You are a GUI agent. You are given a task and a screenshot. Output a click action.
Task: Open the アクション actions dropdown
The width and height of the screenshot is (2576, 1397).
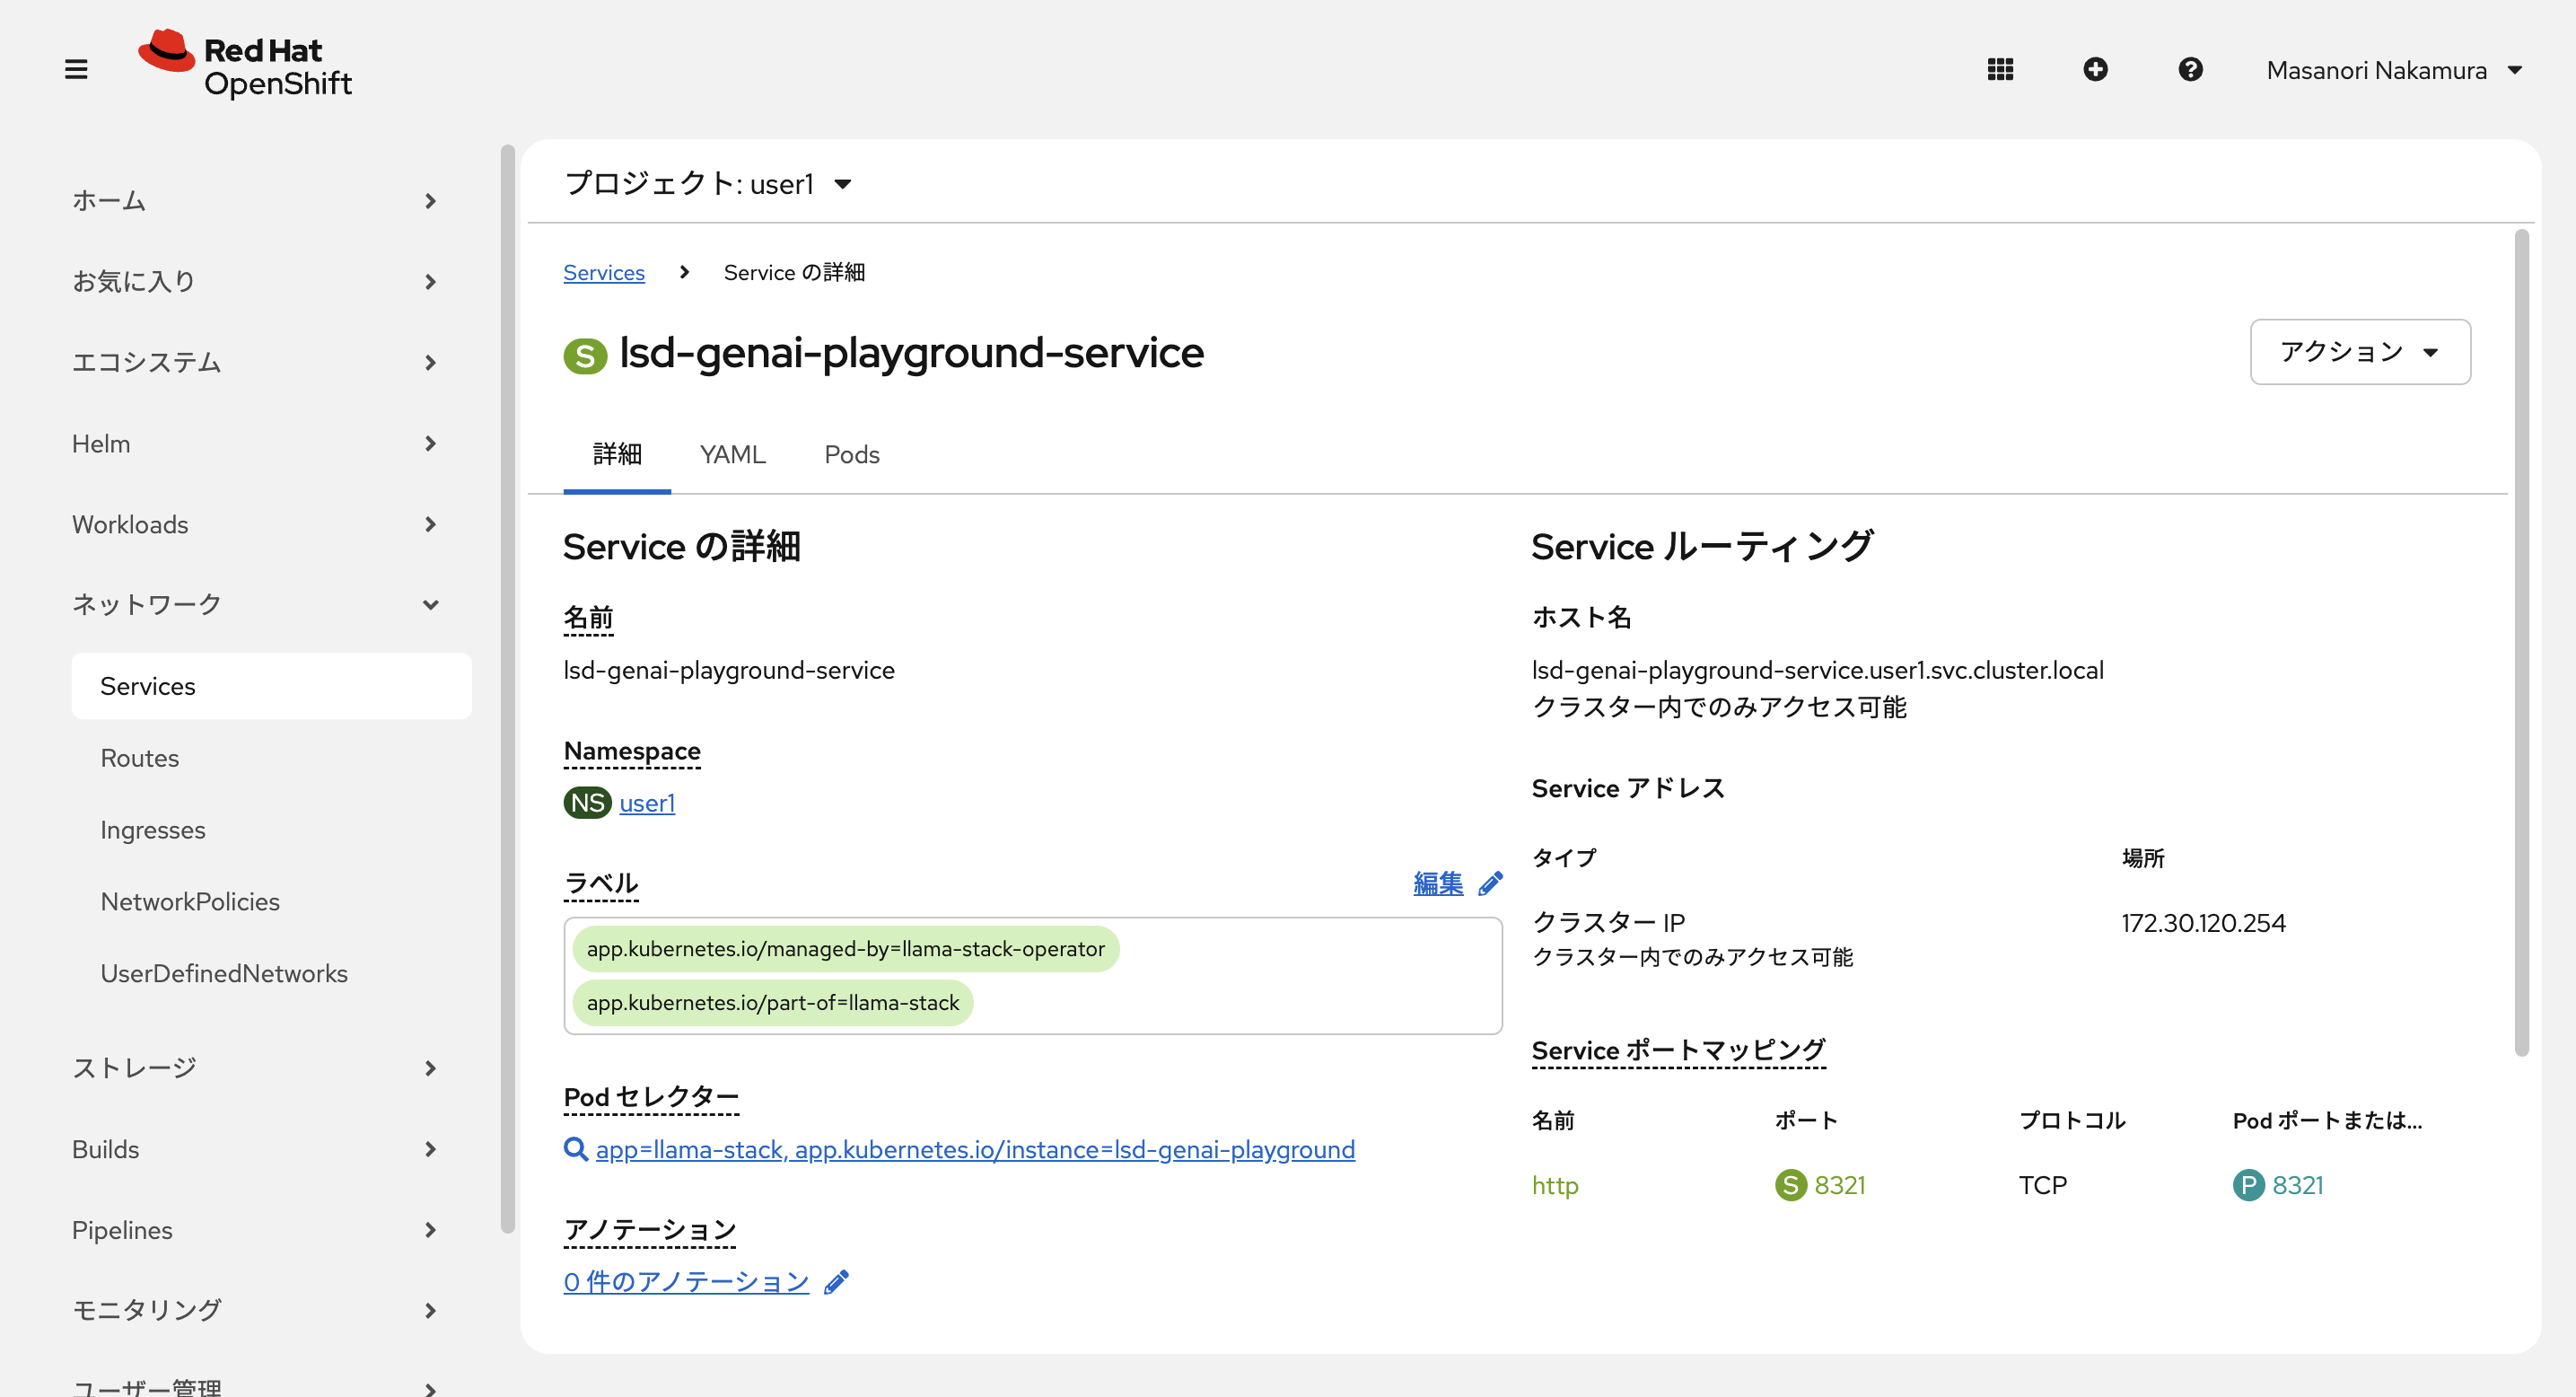coord(2359,352)
